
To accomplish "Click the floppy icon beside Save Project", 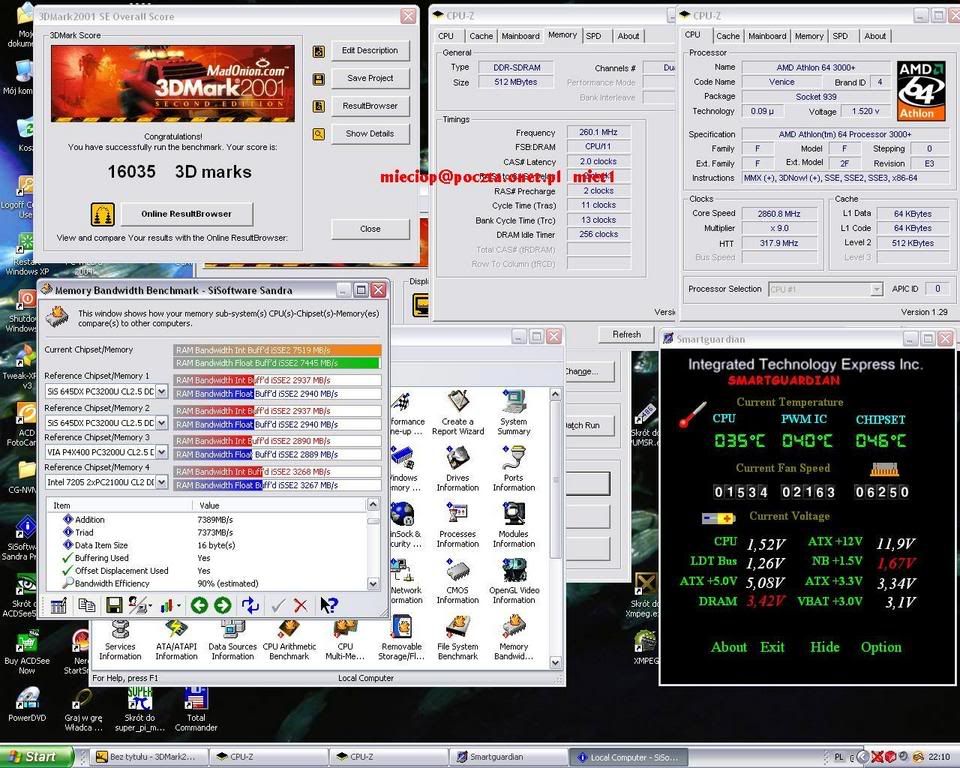I will point(319,79).
